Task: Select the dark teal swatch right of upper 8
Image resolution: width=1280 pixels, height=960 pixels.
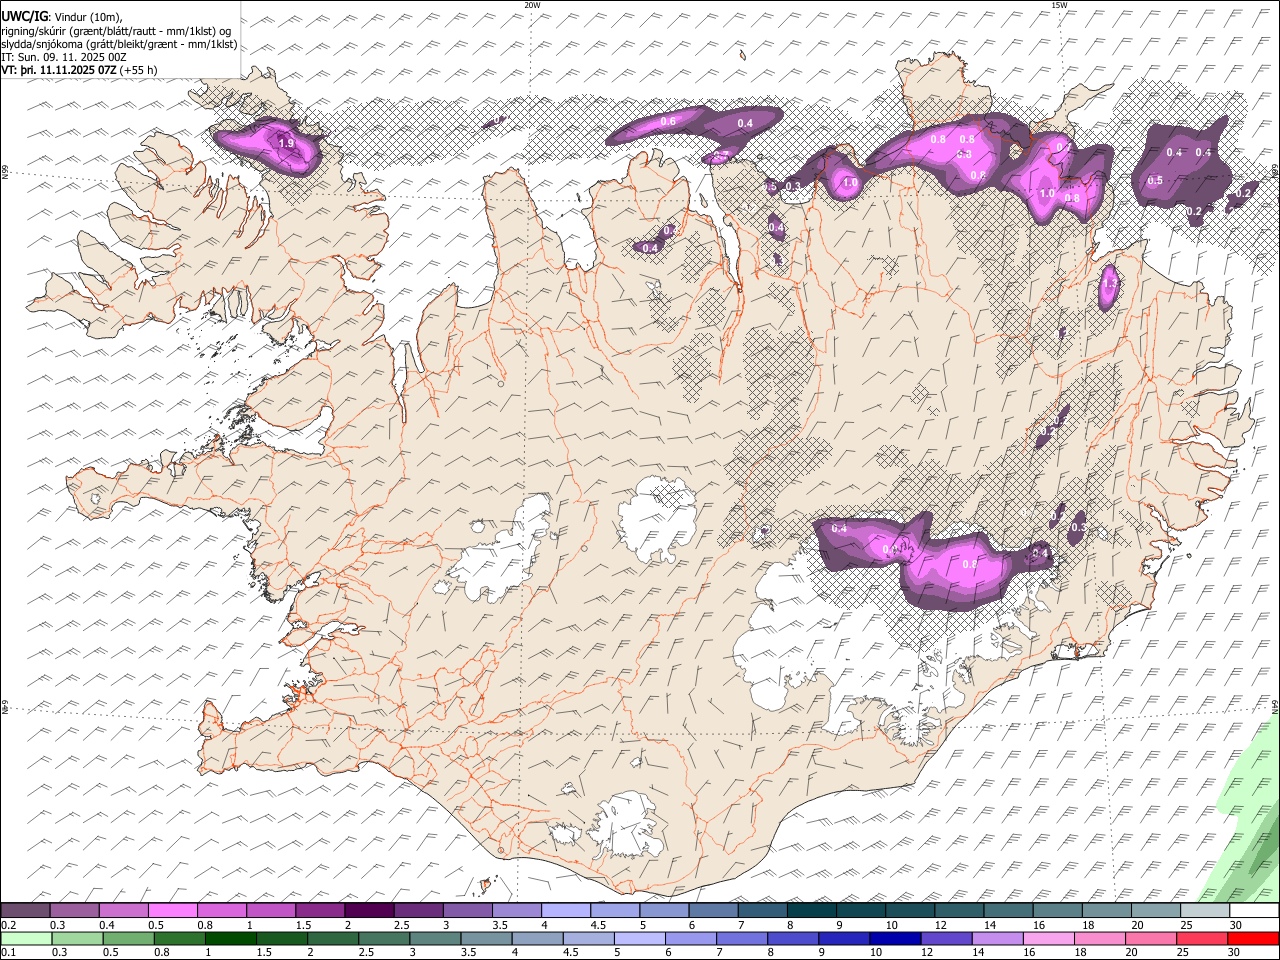Action: click(x=811, y=910)
